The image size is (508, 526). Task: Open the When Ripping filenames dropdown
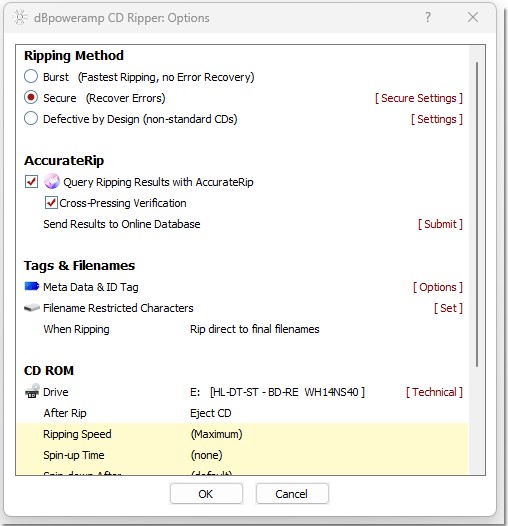tap(255, 329)
